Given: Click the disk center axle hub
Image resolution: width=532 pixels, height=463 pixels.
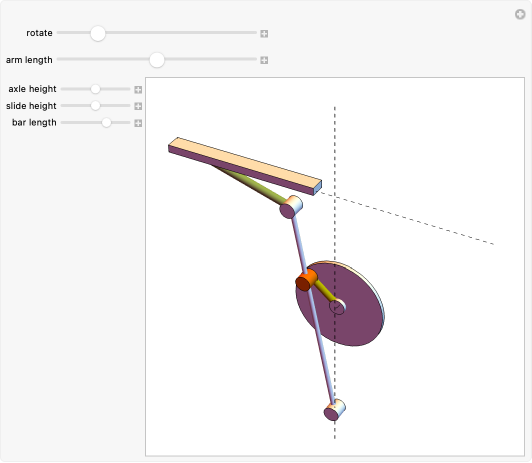Looking at the screenshot, I should click(338, 307).
